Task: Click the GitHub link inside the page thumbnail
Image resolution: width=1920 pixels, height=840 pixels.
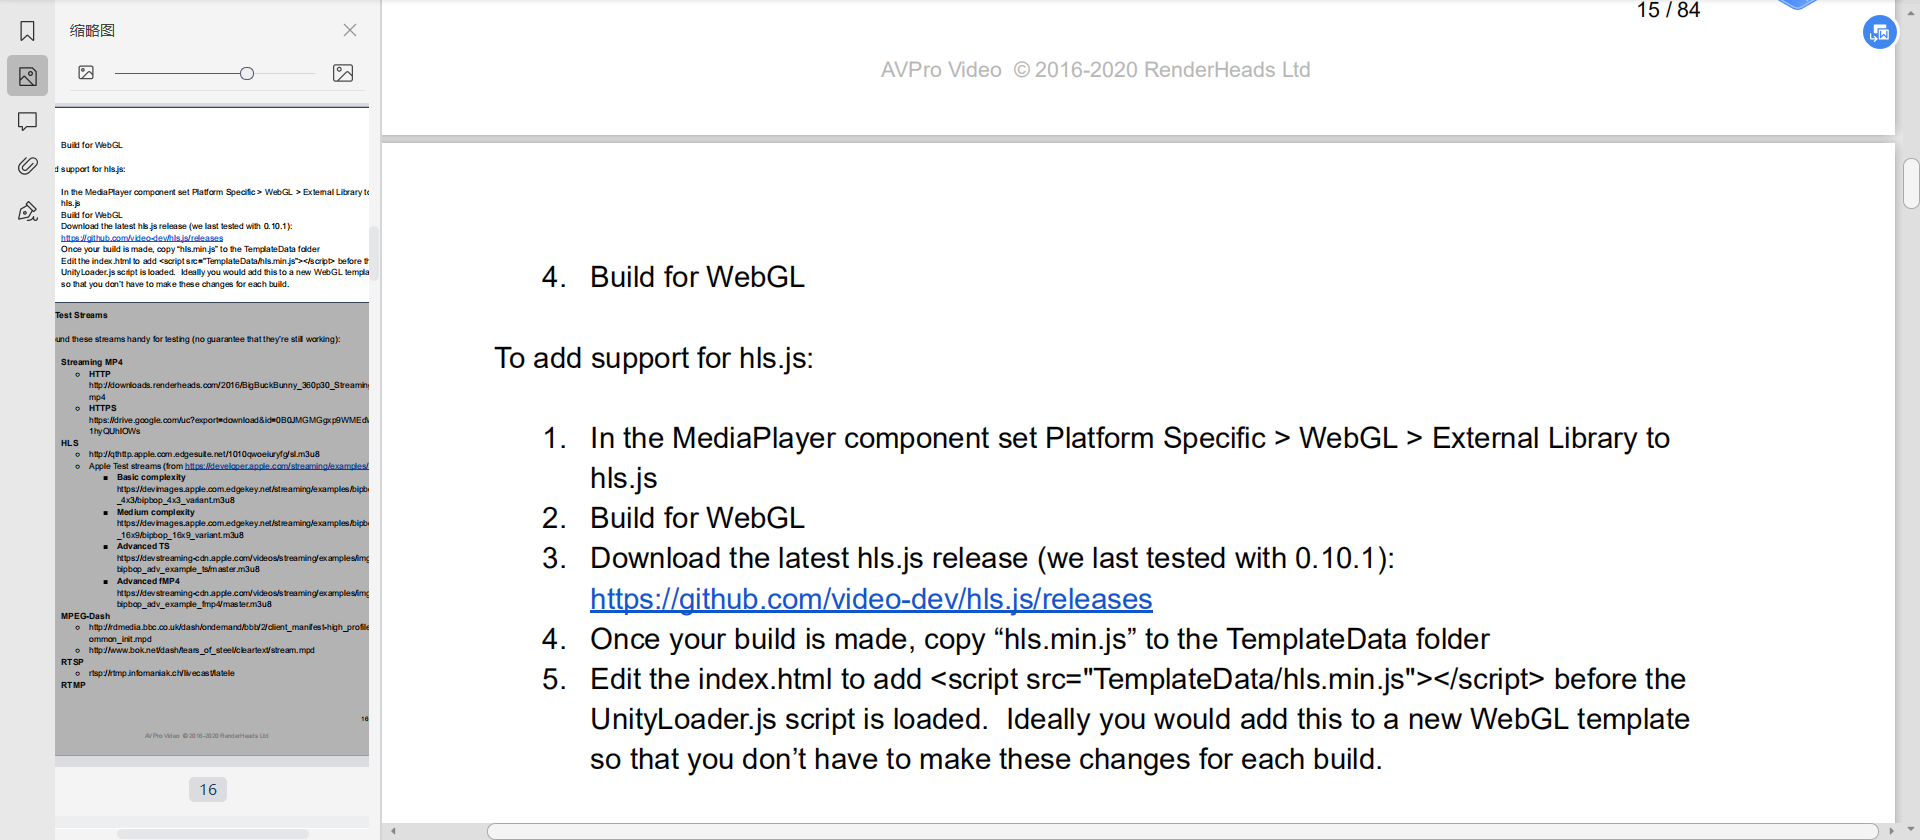Action: (143, 237)
